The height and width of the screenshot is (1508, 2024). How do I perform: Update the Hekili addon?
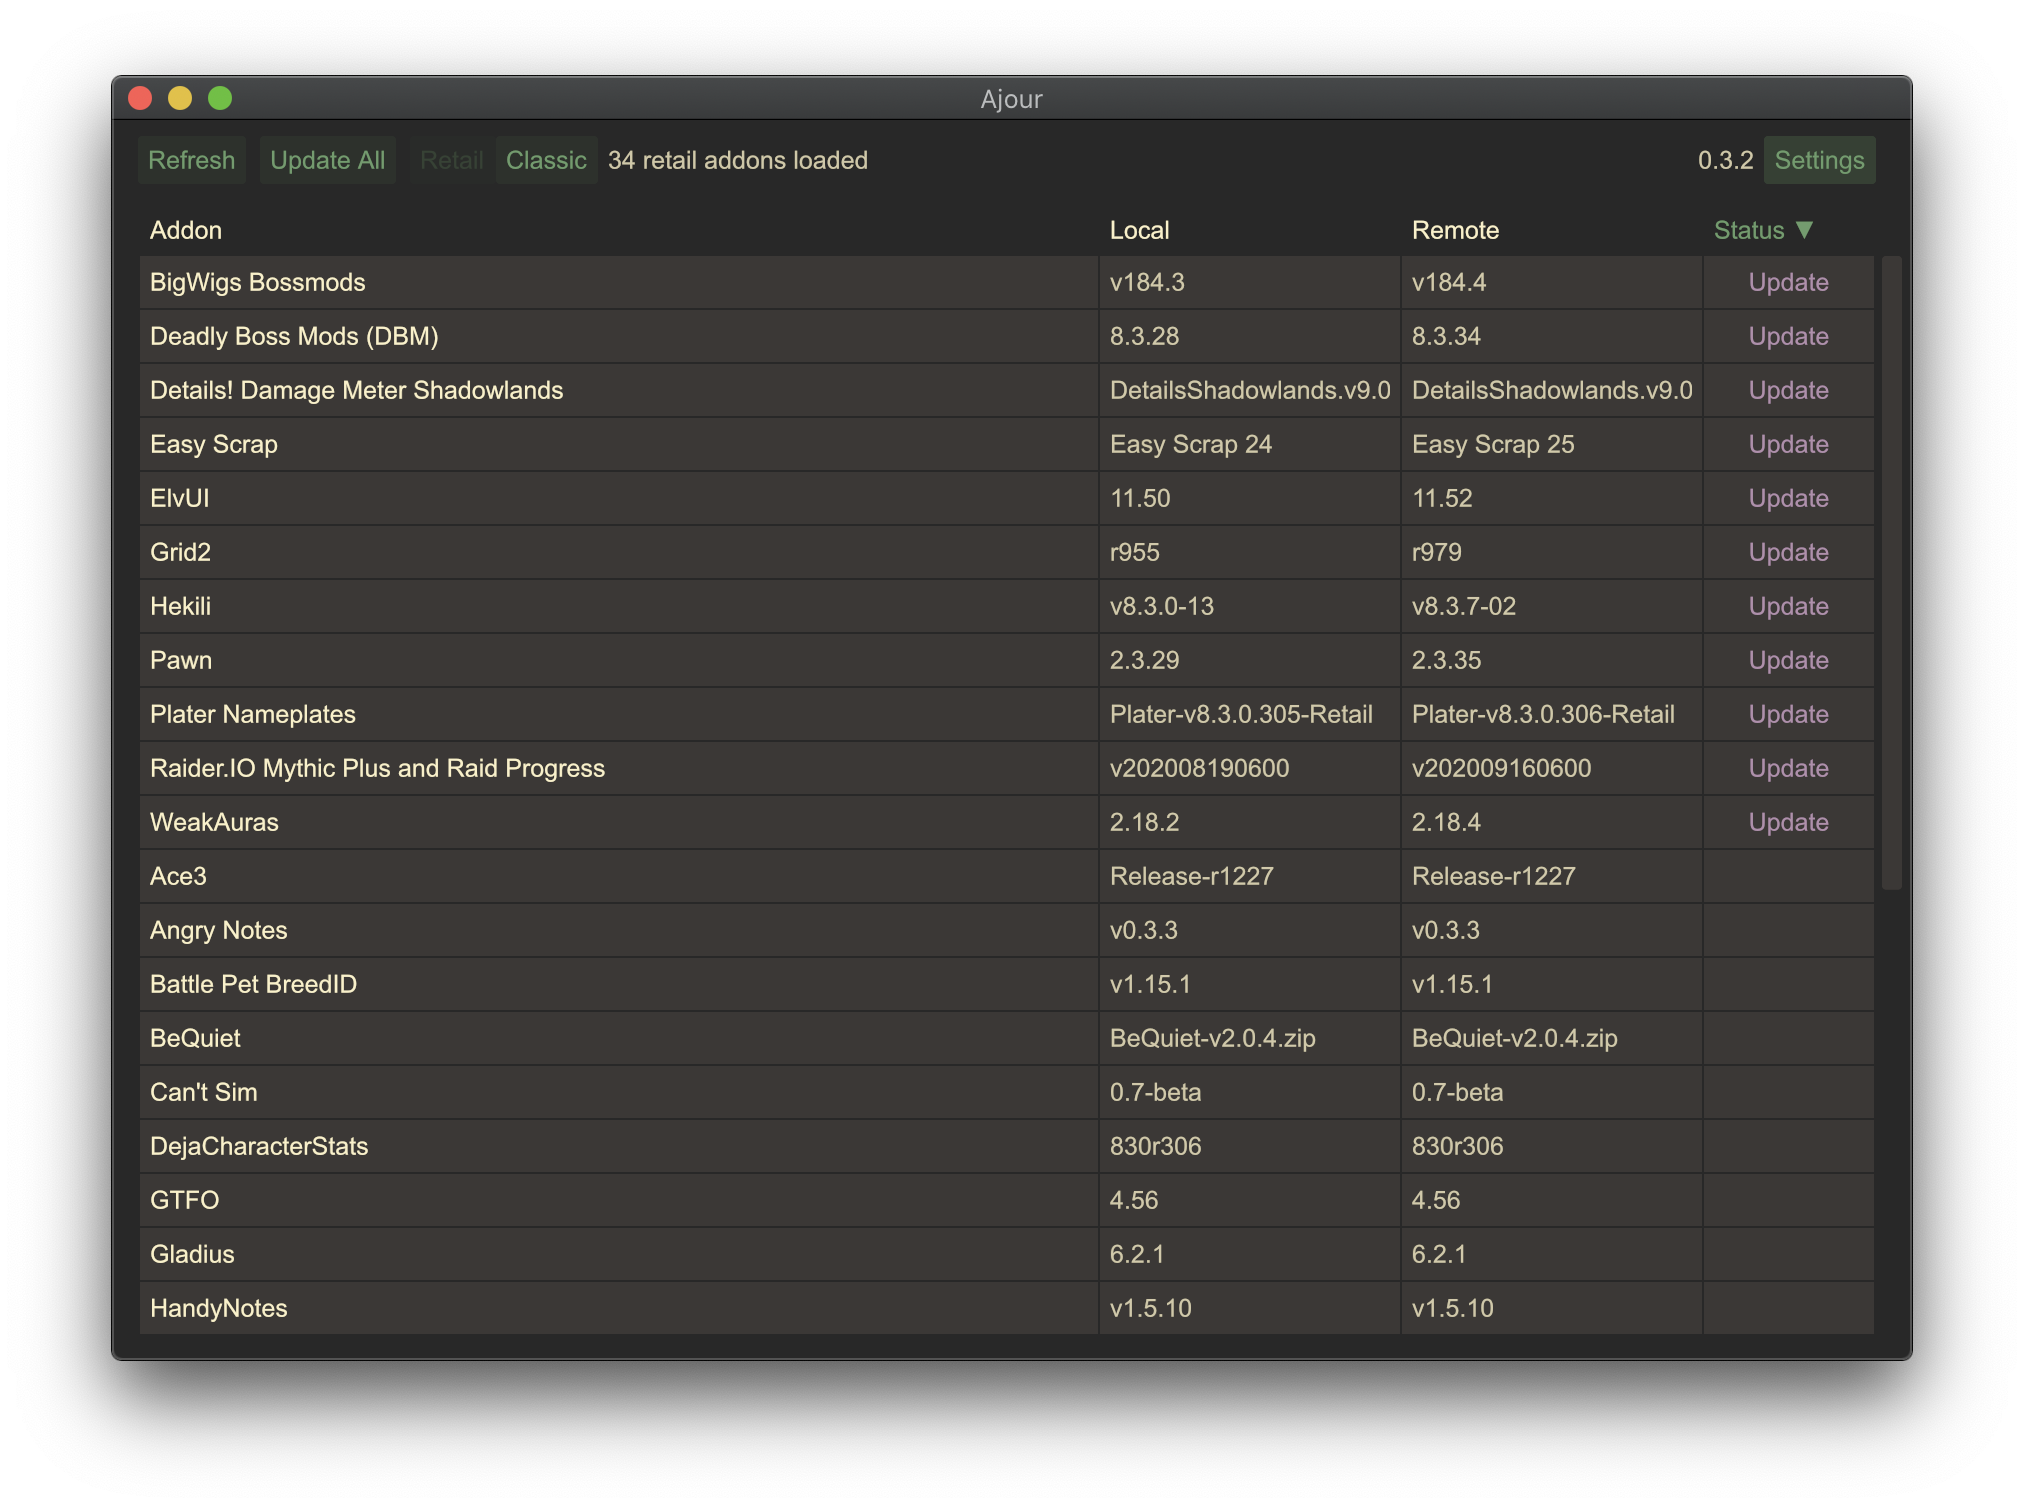coord(1787,607)
